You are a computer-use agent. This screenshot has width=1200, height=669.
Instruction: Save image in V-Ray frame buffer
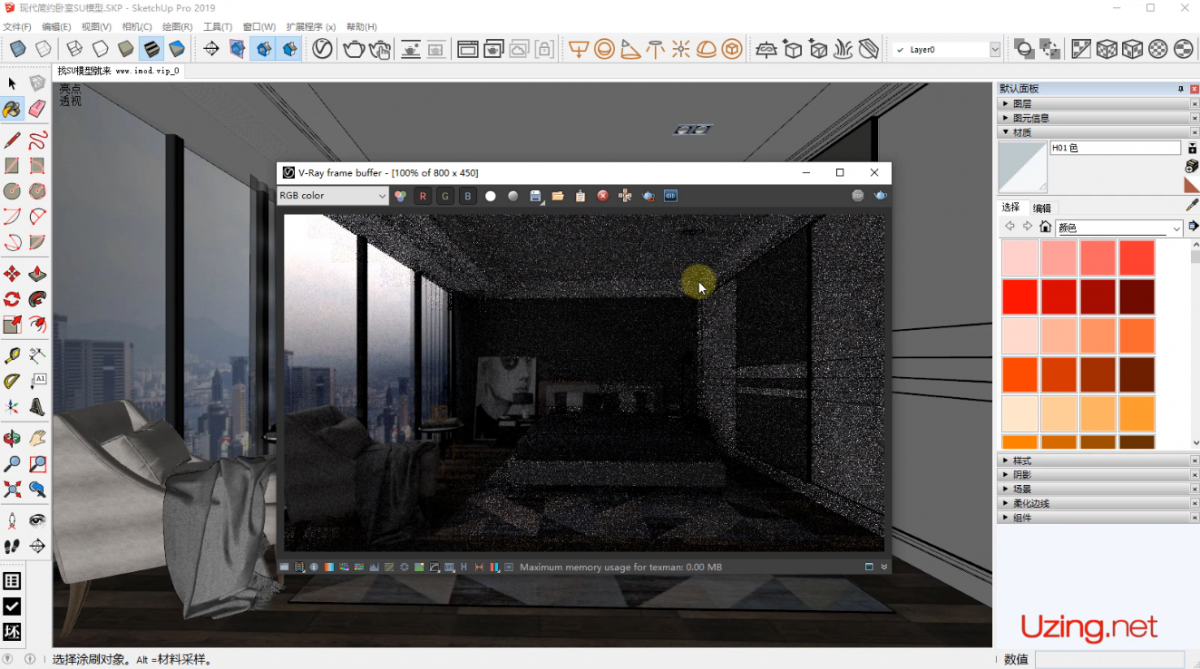click(536, 196)
